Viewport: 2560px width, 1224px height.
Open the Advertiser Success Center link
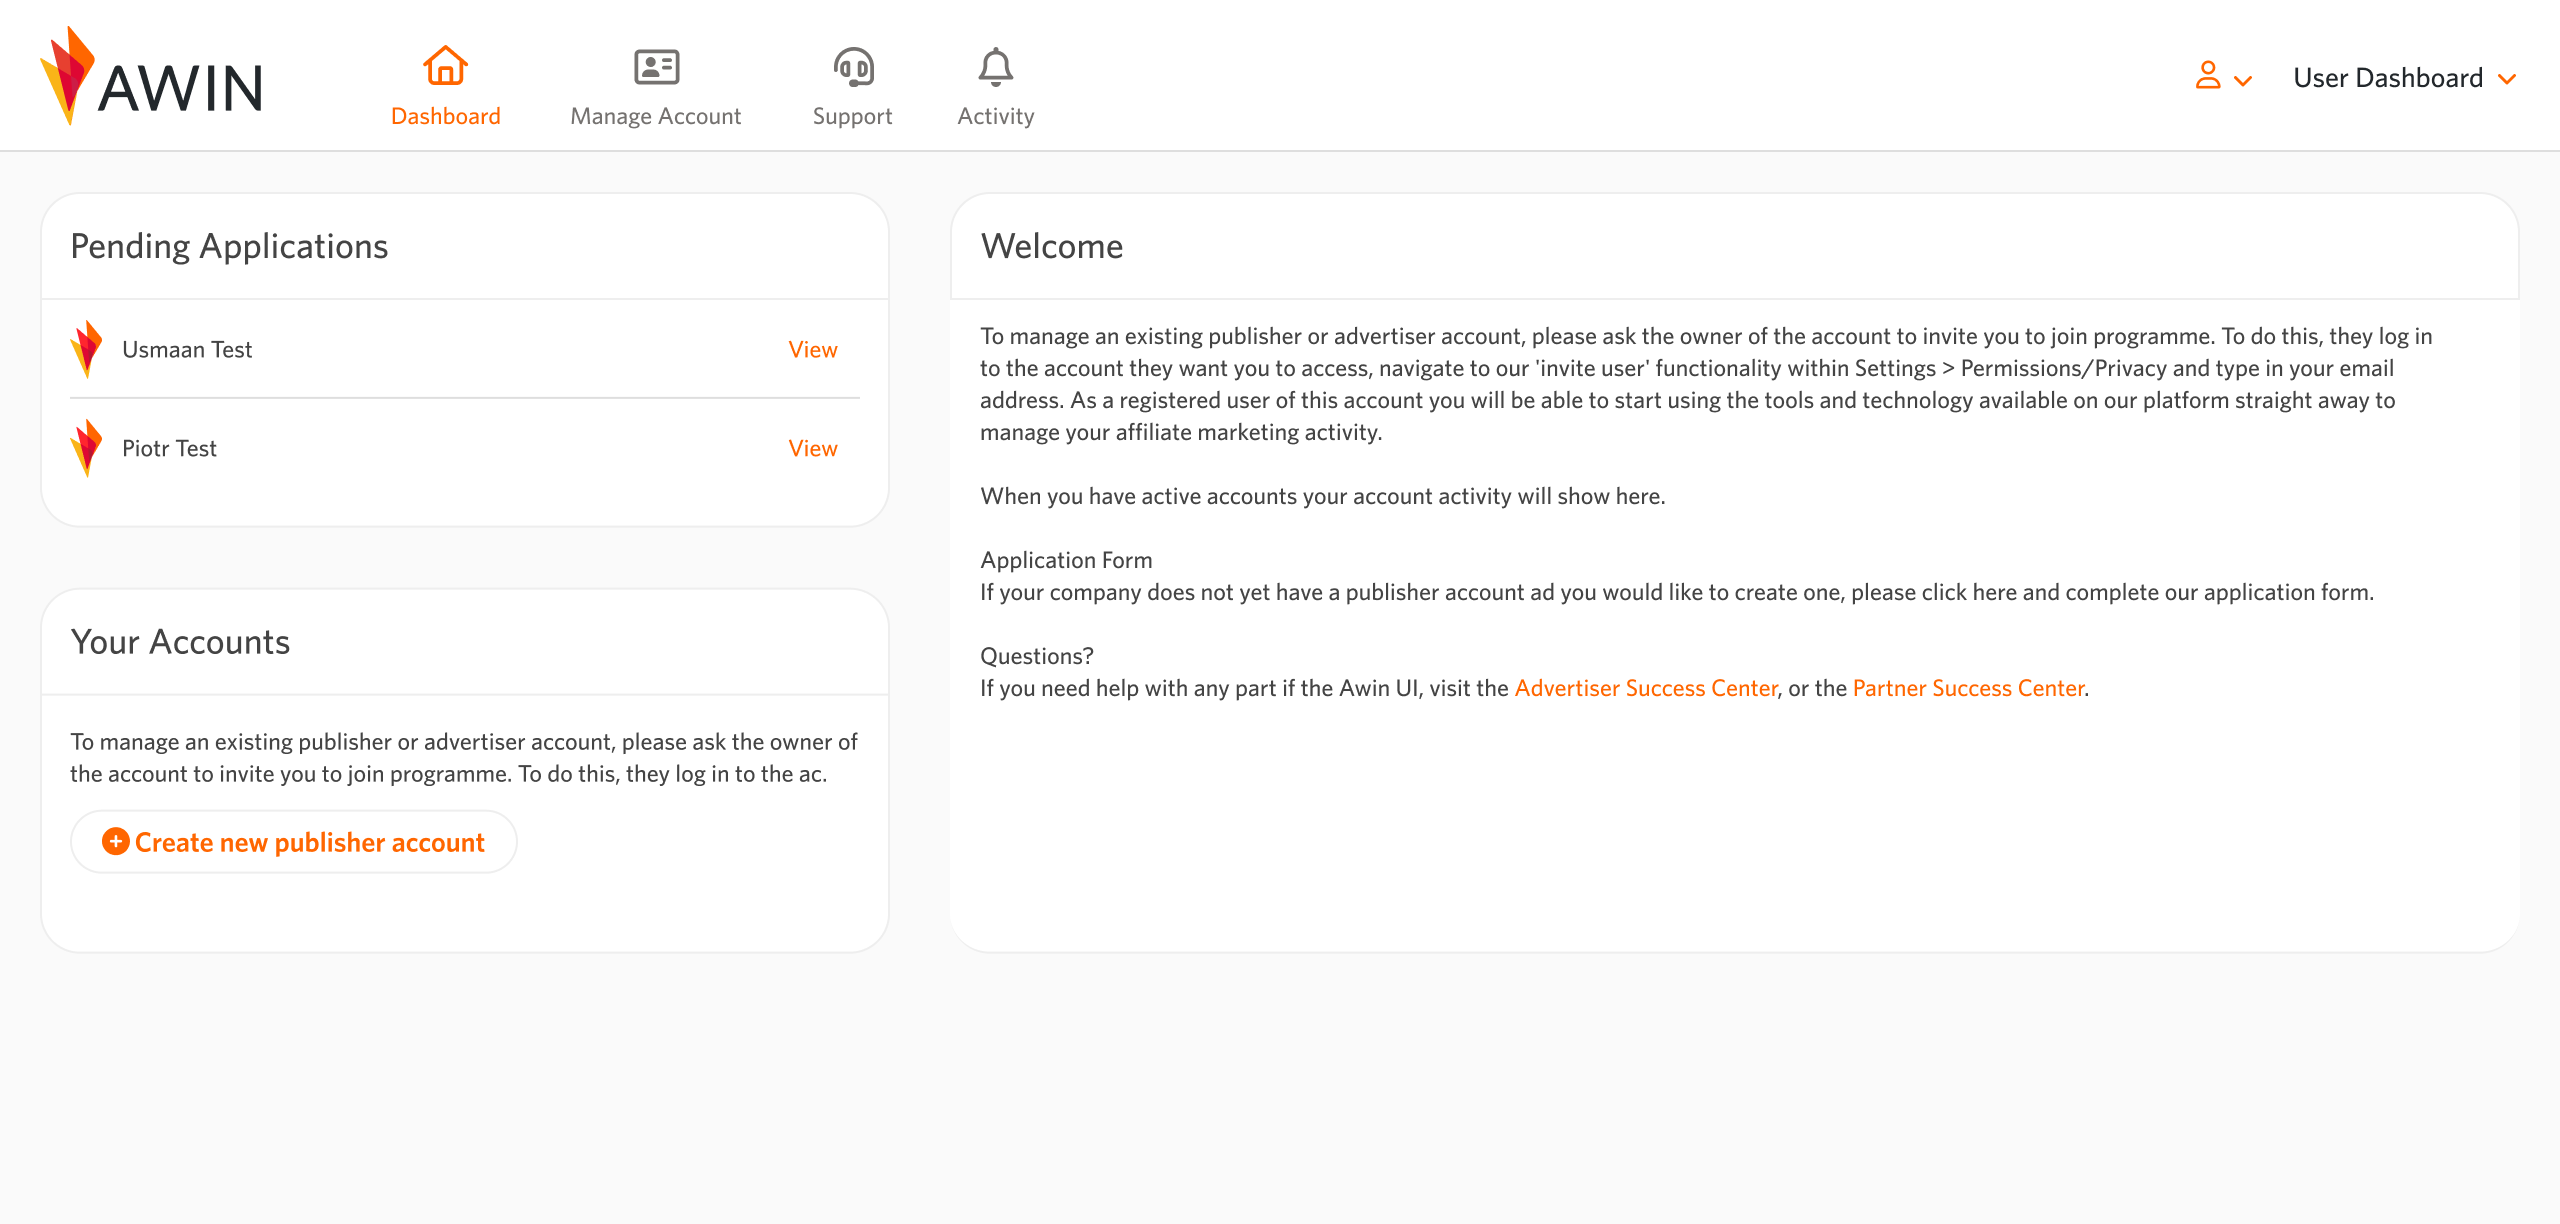pyautogui.click(x=1645, y=688)
